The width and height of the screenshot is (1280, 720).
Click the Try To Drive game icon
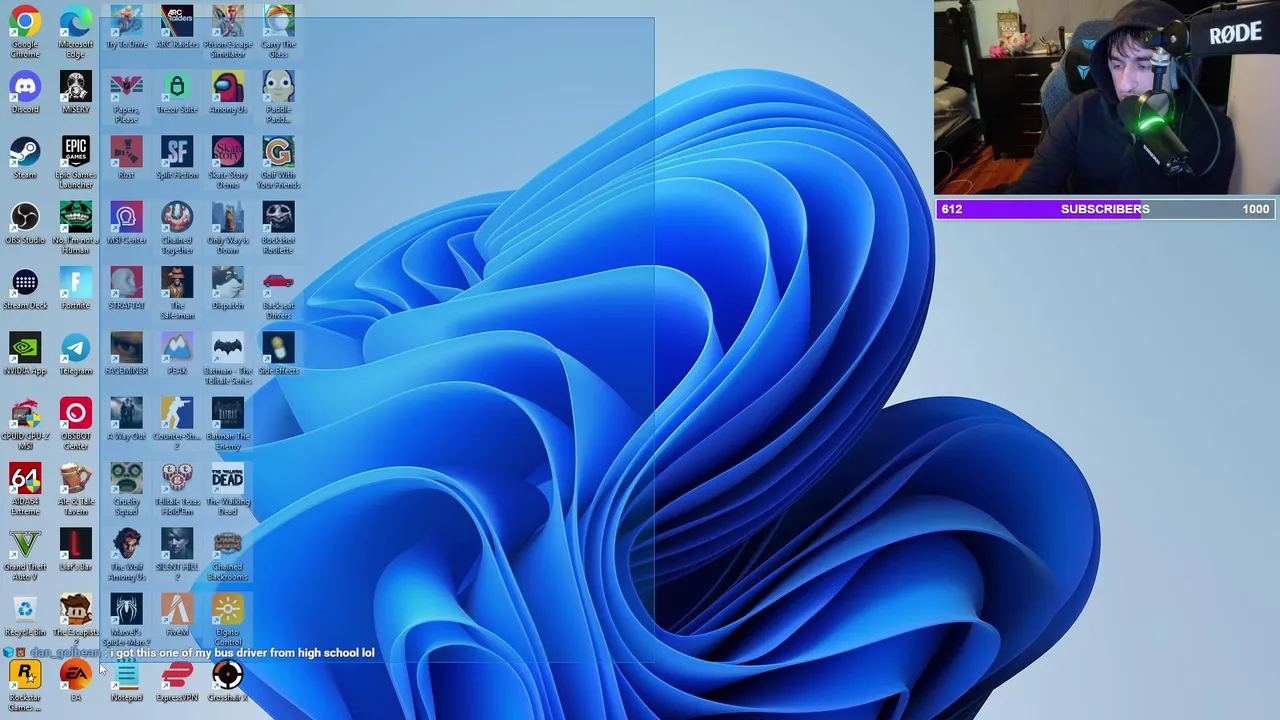click(126, 26)
